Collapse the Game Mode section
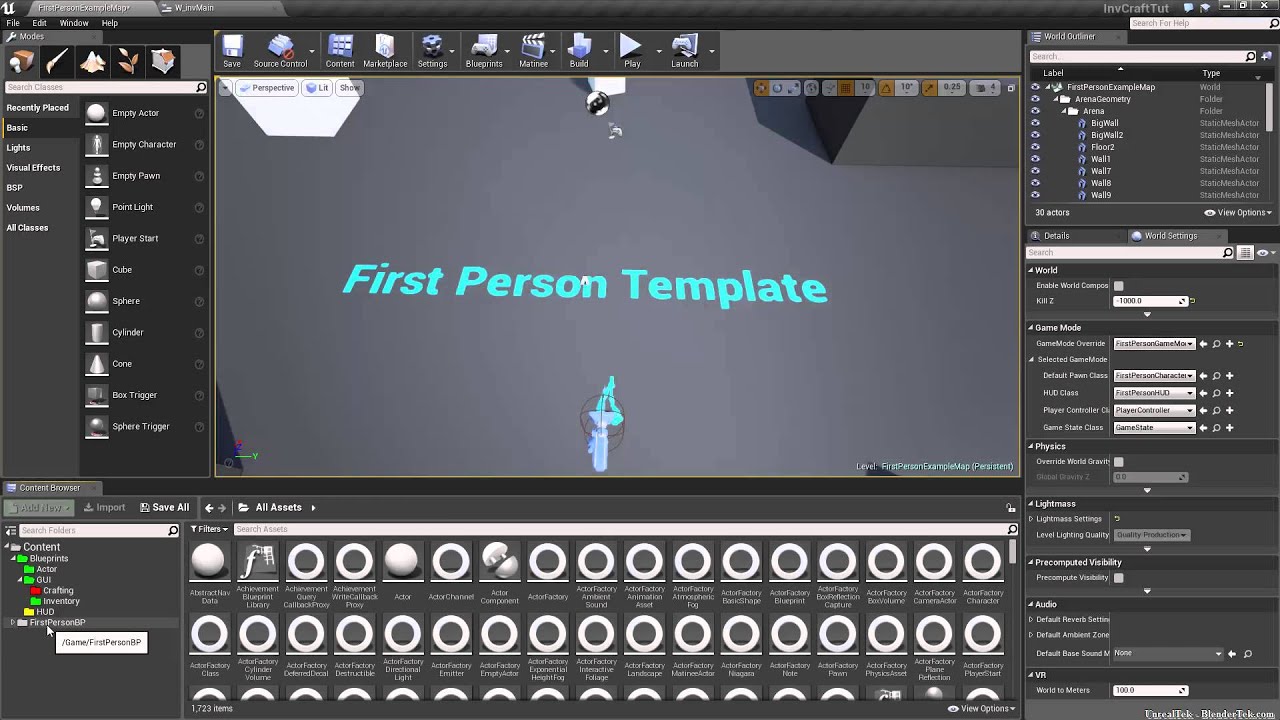Screen dimensions: 1280x720 tap(1031, 328)
